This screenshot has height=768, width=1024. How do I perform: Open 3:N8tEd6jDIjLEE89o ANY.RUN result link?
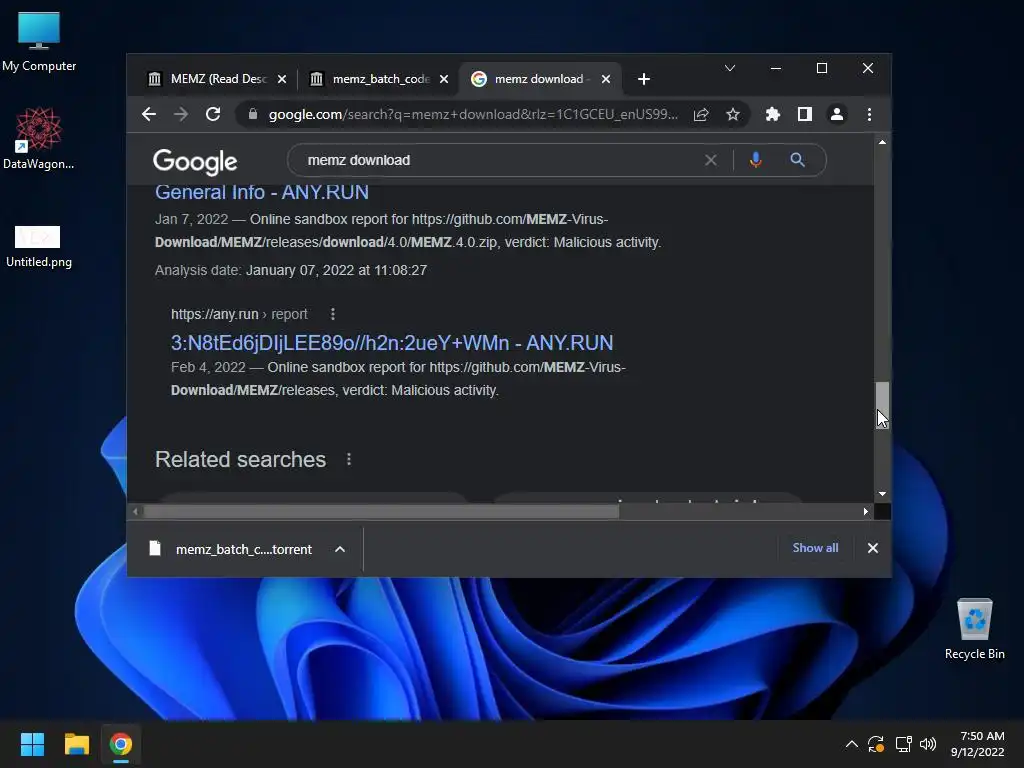[392, 343]
